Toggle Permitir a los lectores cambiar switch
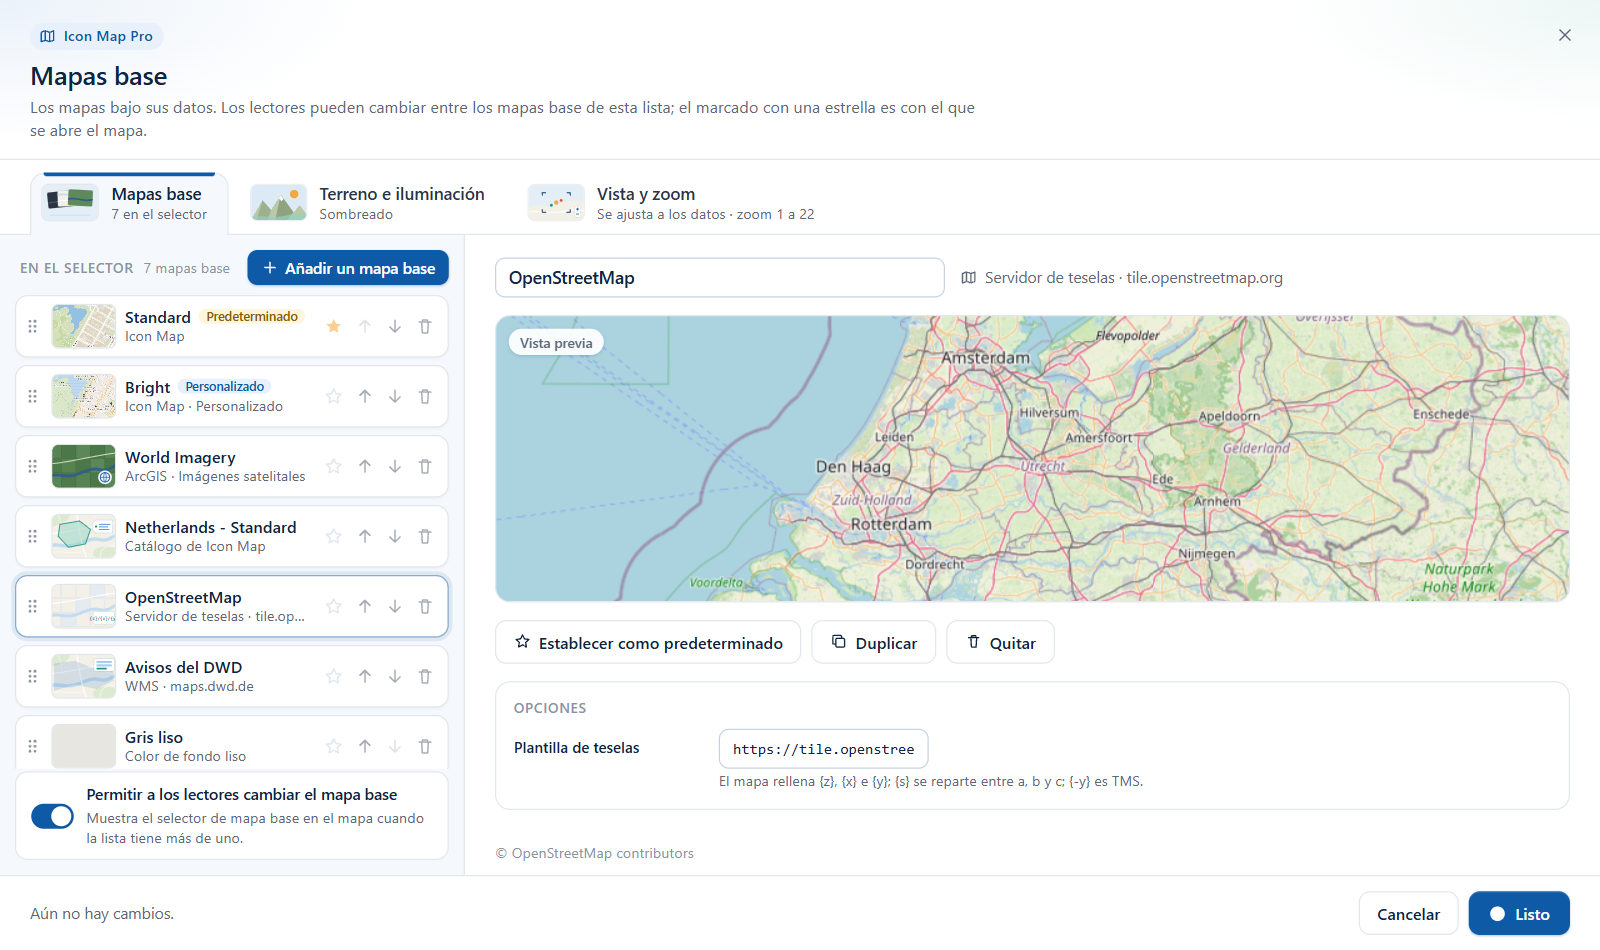Image resolution: width=1600 pixels, height=950 pixels. [x=52, y=816]
